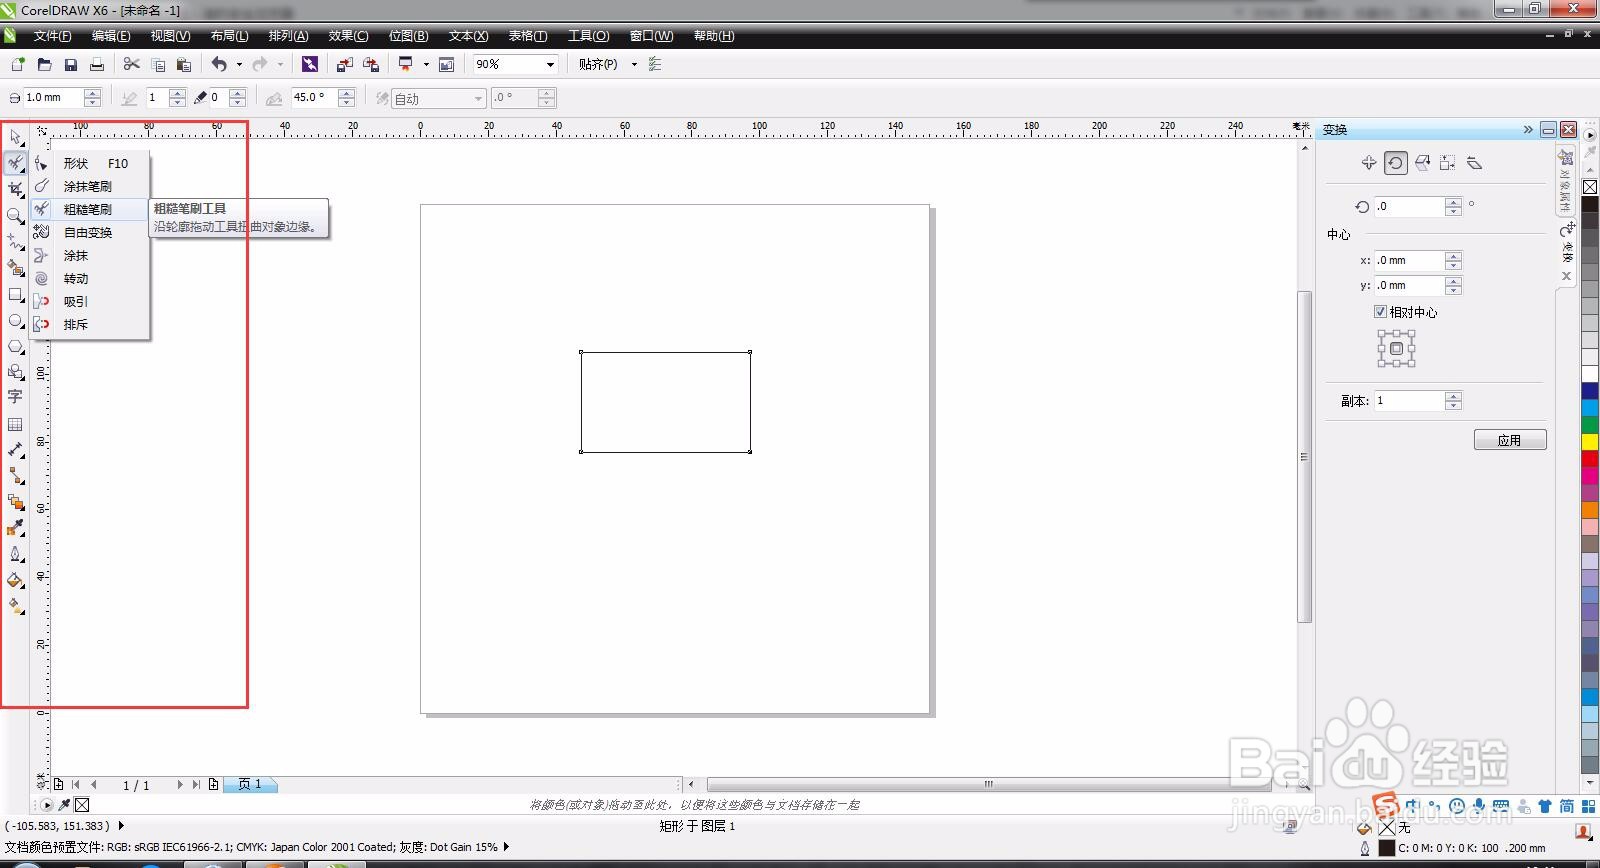Screen dimensions: 1600x868
Task: Click the Save icon
Action: [x=70, y=64]
